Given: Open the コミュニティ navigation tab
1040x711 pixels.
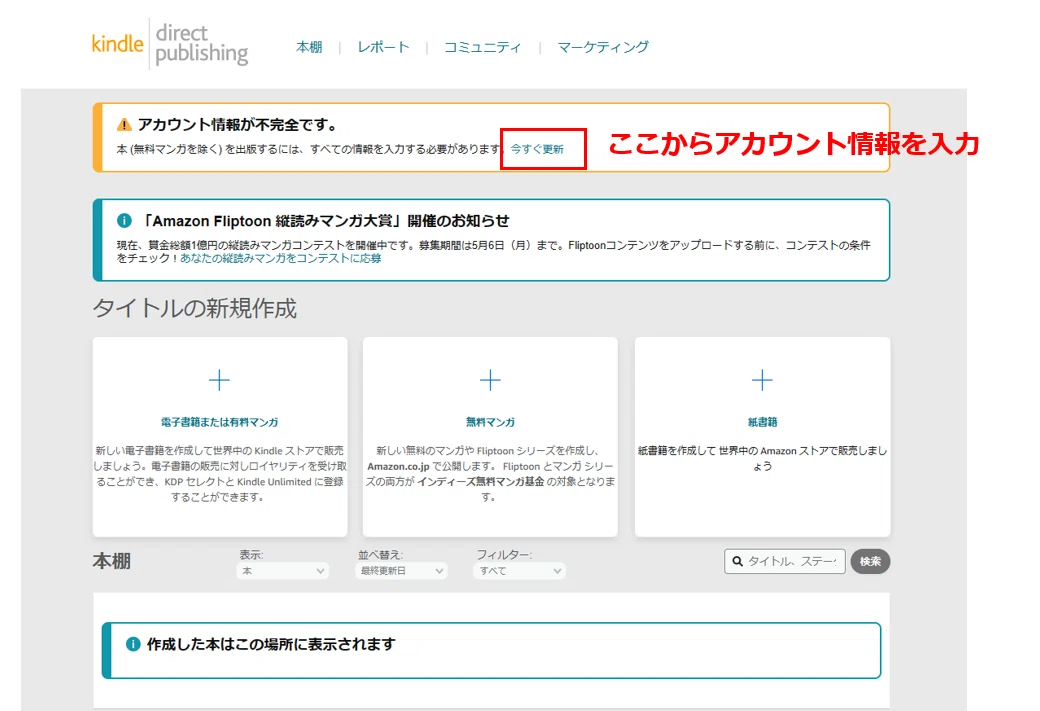Looking at the screenshot, I should (x=482, y=47).
